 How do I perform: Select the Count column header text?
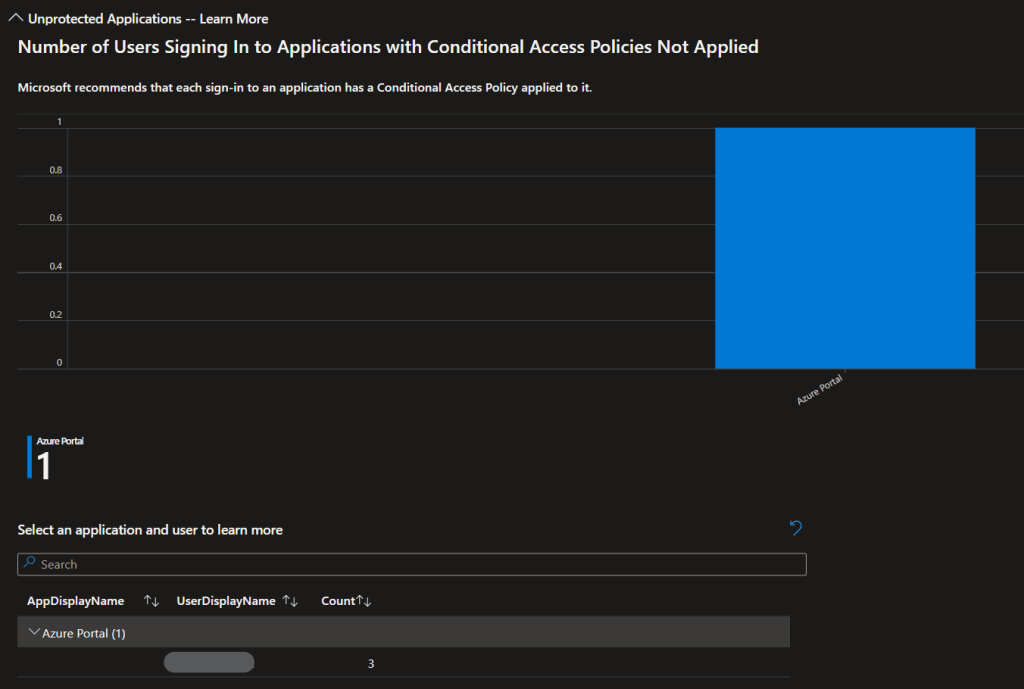[338, 601]
